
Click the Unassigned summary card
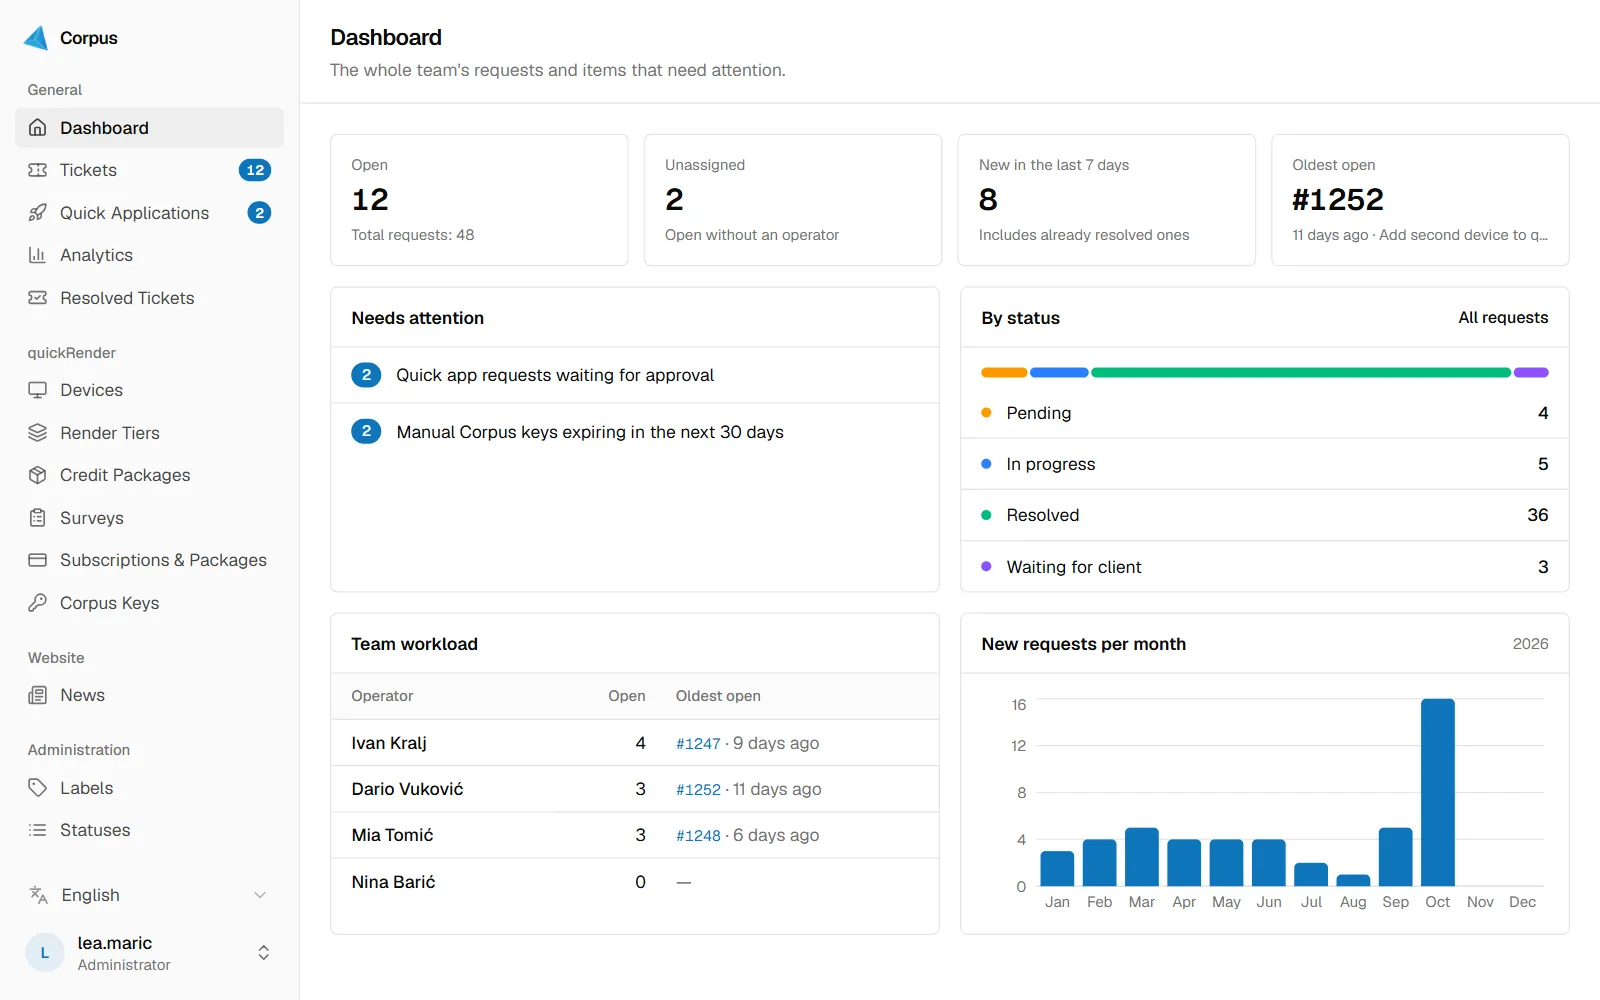793,200
